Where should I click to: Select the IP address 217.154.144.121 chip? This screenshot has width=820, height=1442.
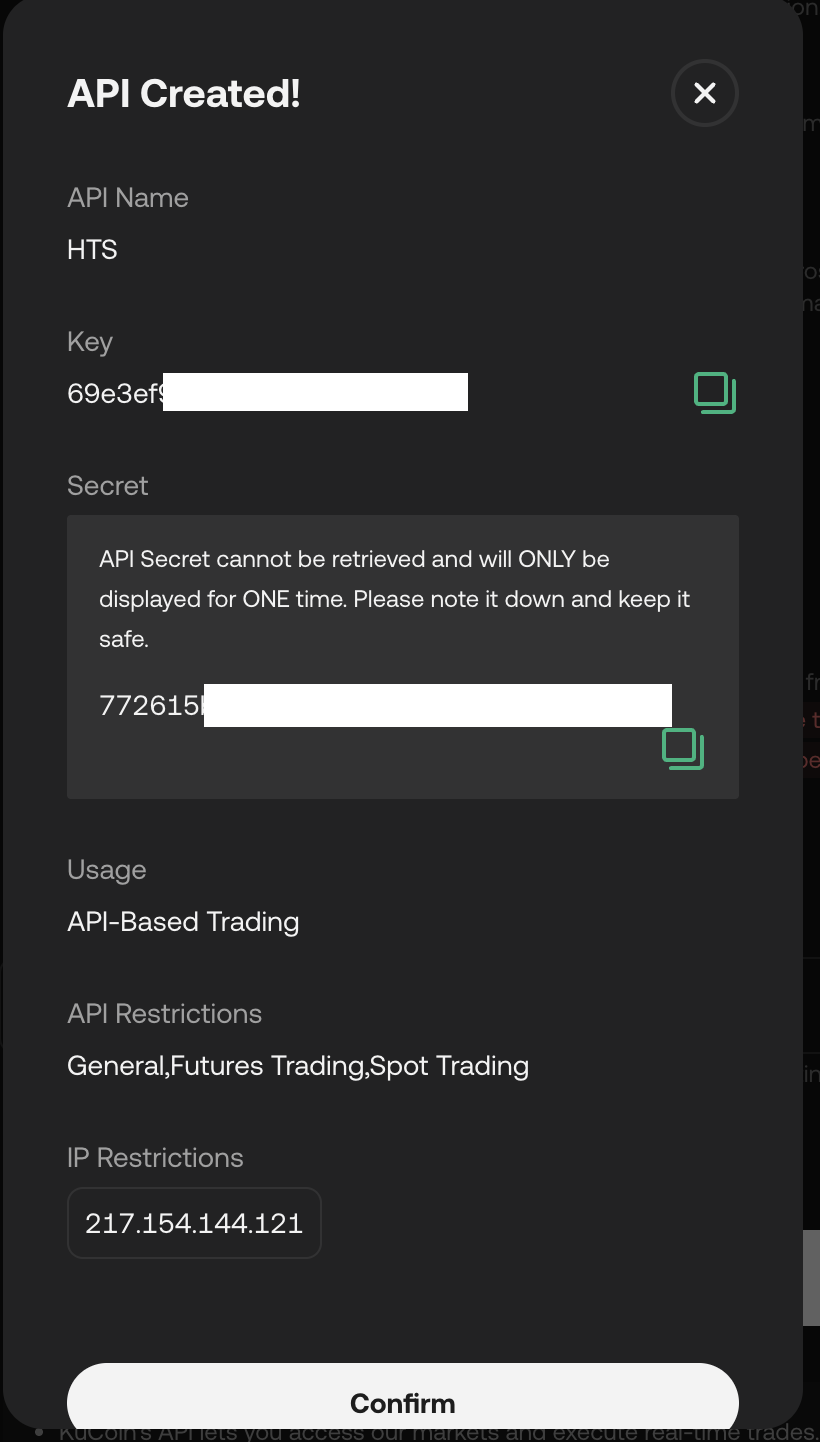coord(194,1222)
